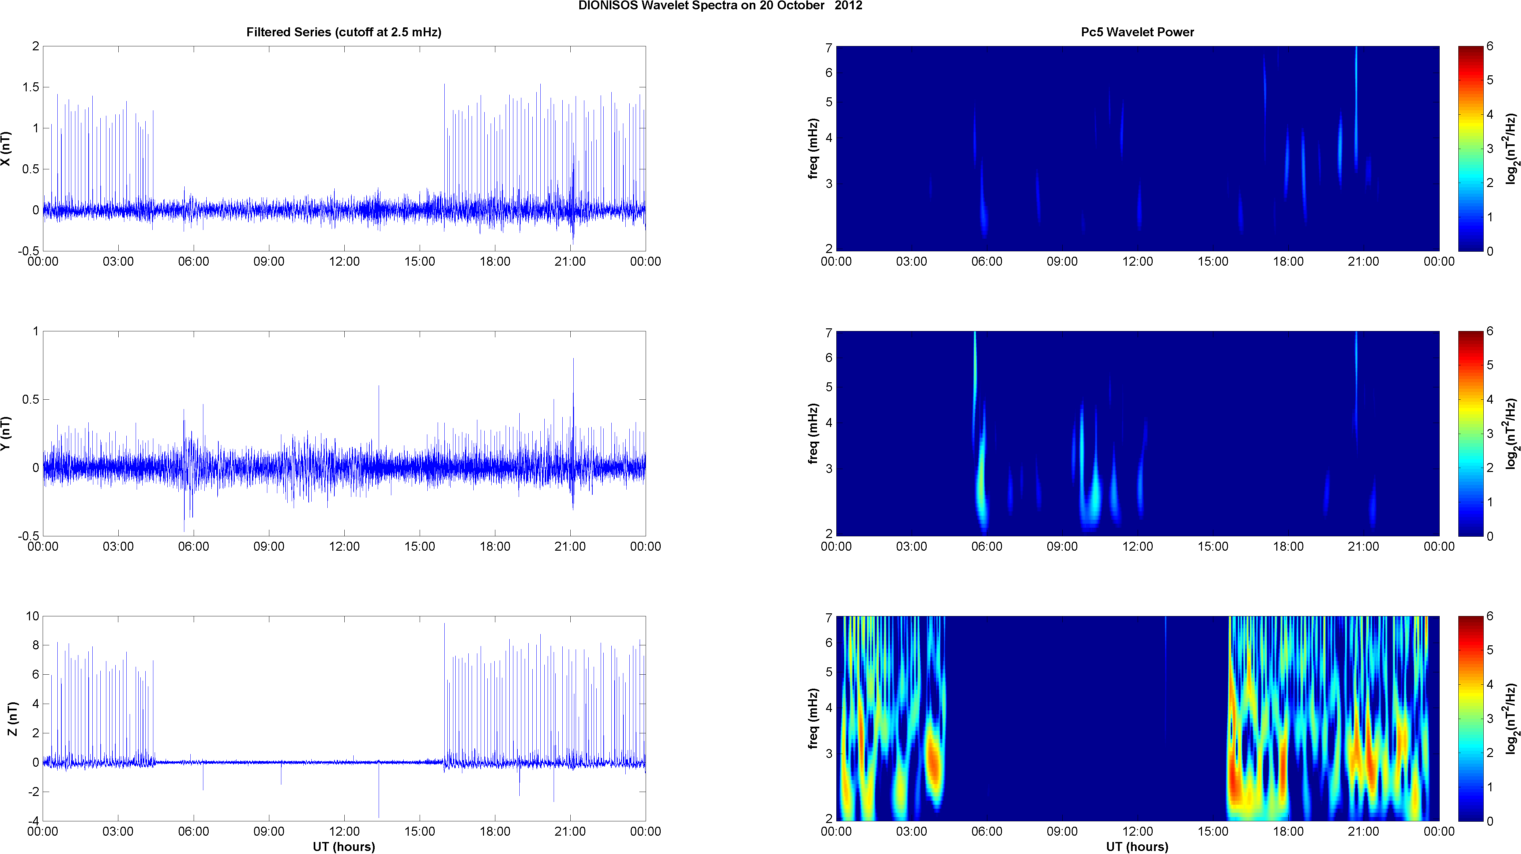The image size is (1521, 854).
Task: Click the '12:00' tick beneath the X series plot
Action: (344, 262)
